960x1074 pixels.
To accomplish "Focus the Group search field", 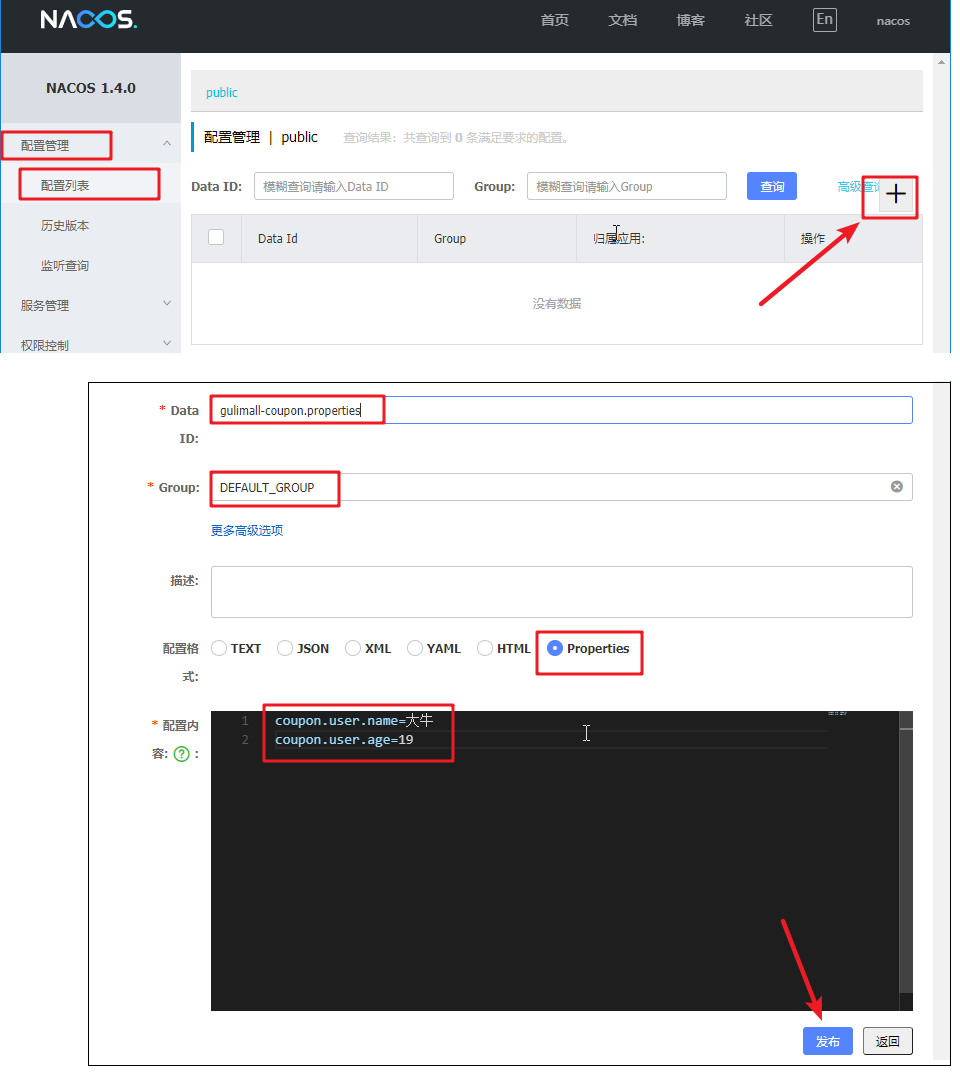I will (627, 186).
